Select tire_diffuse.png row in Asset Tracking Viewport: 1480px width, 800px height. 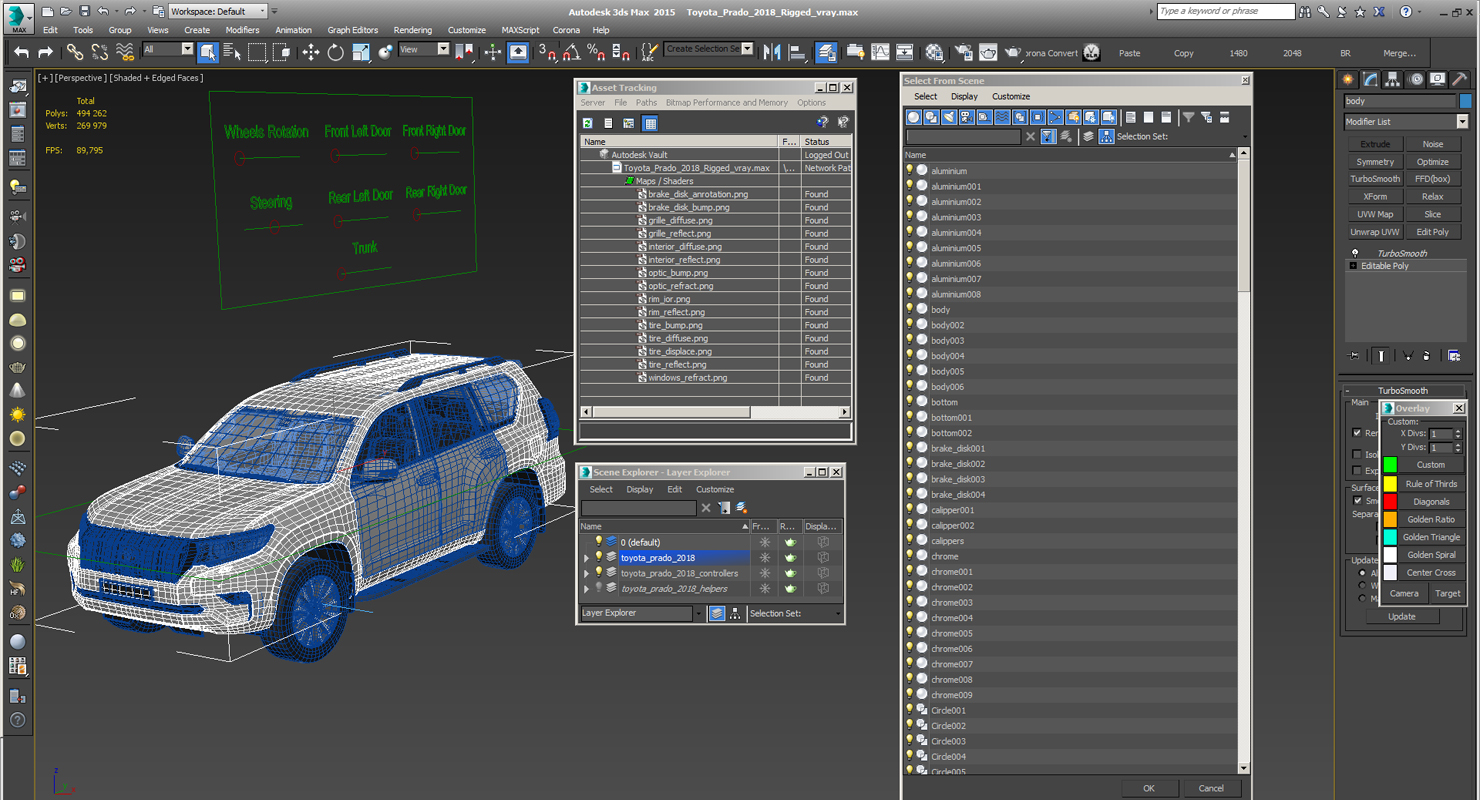click(715, 338)
